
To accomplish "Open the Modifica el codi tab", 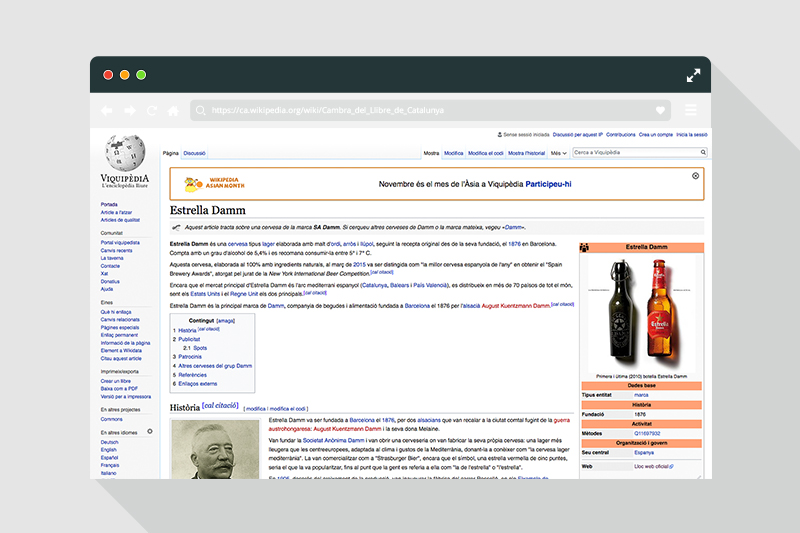I will 486,153.
